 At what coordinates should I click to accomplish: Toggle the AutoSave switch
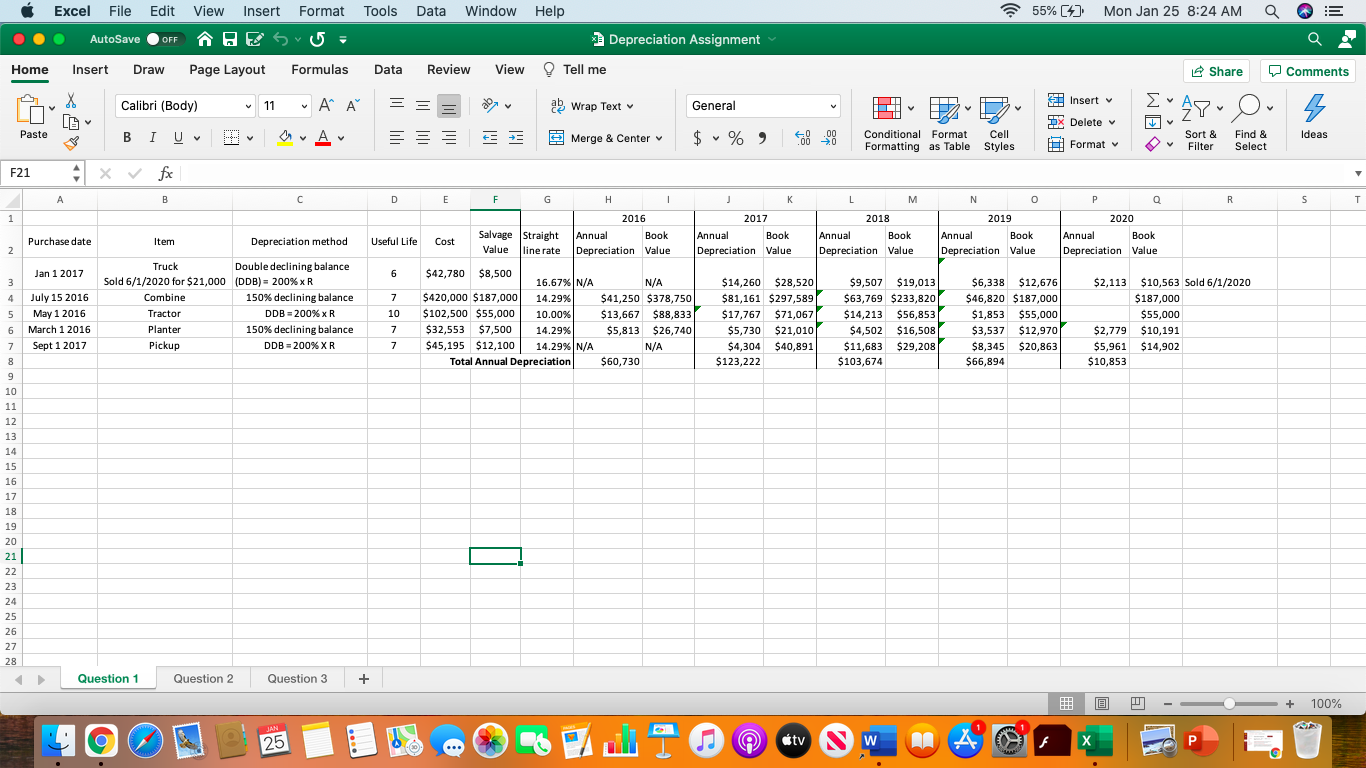tap(166, 39)
